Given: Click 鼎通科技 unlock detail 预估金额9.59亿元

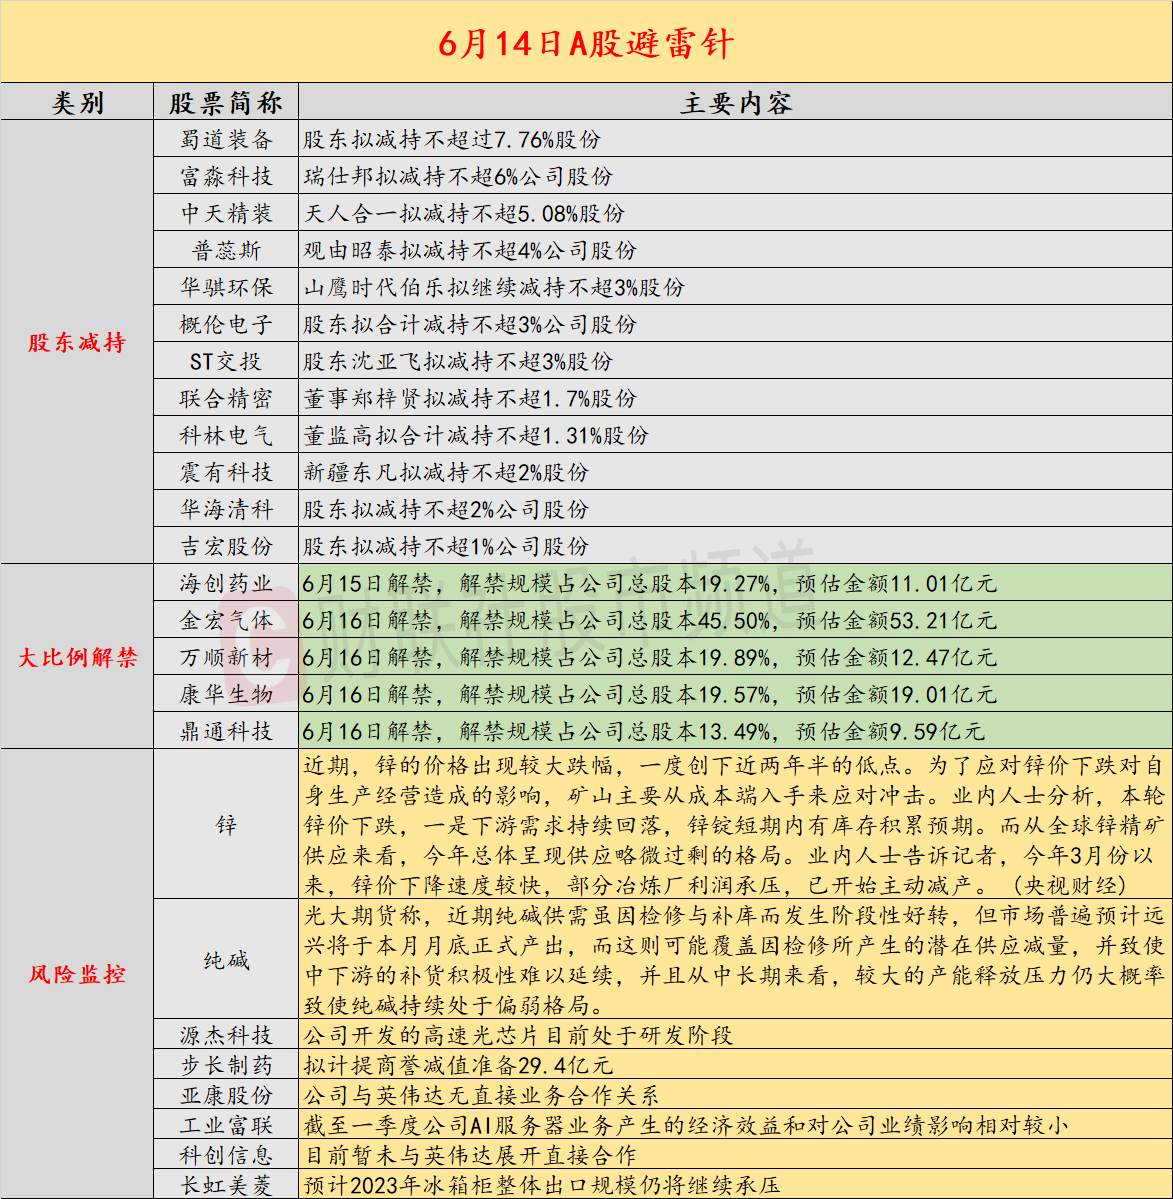Looking at the screenshot, I should coord(890,731).
